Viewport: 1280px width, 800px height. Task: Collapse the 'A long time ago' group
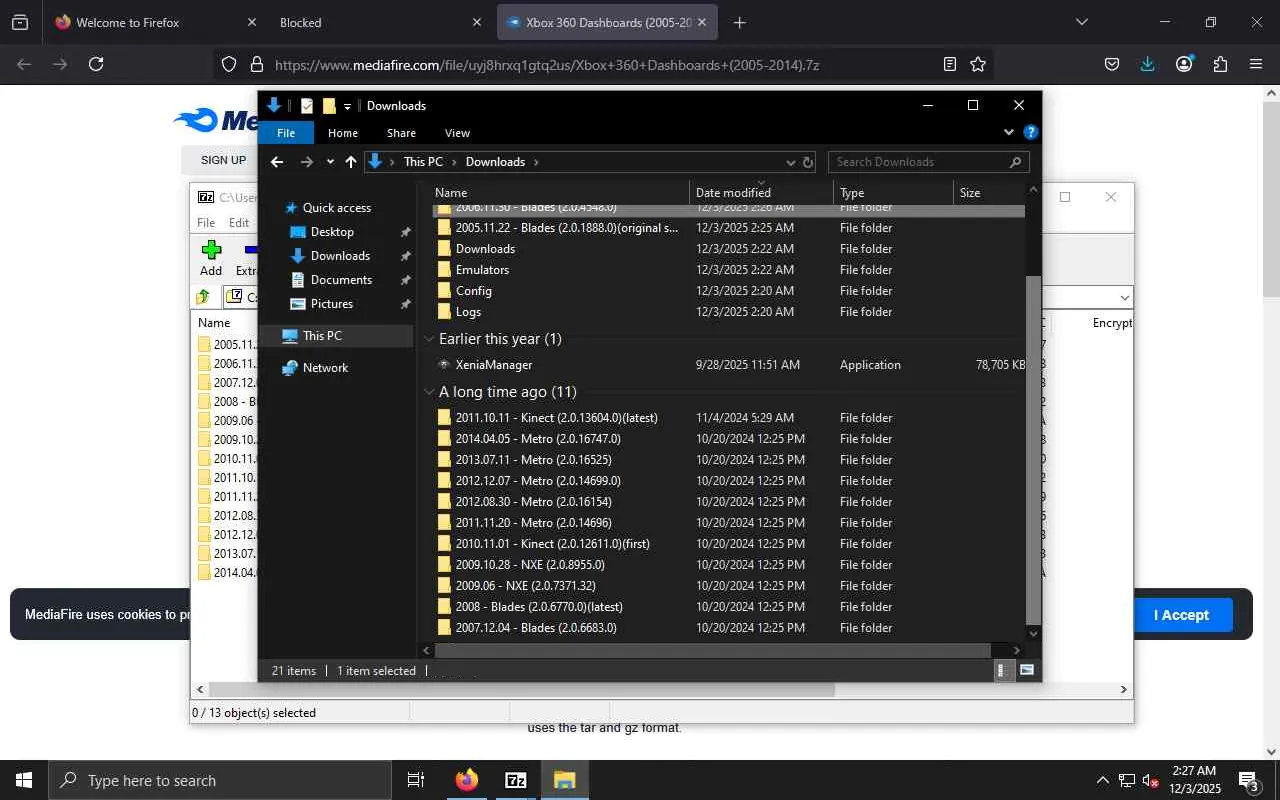[429, 392]
